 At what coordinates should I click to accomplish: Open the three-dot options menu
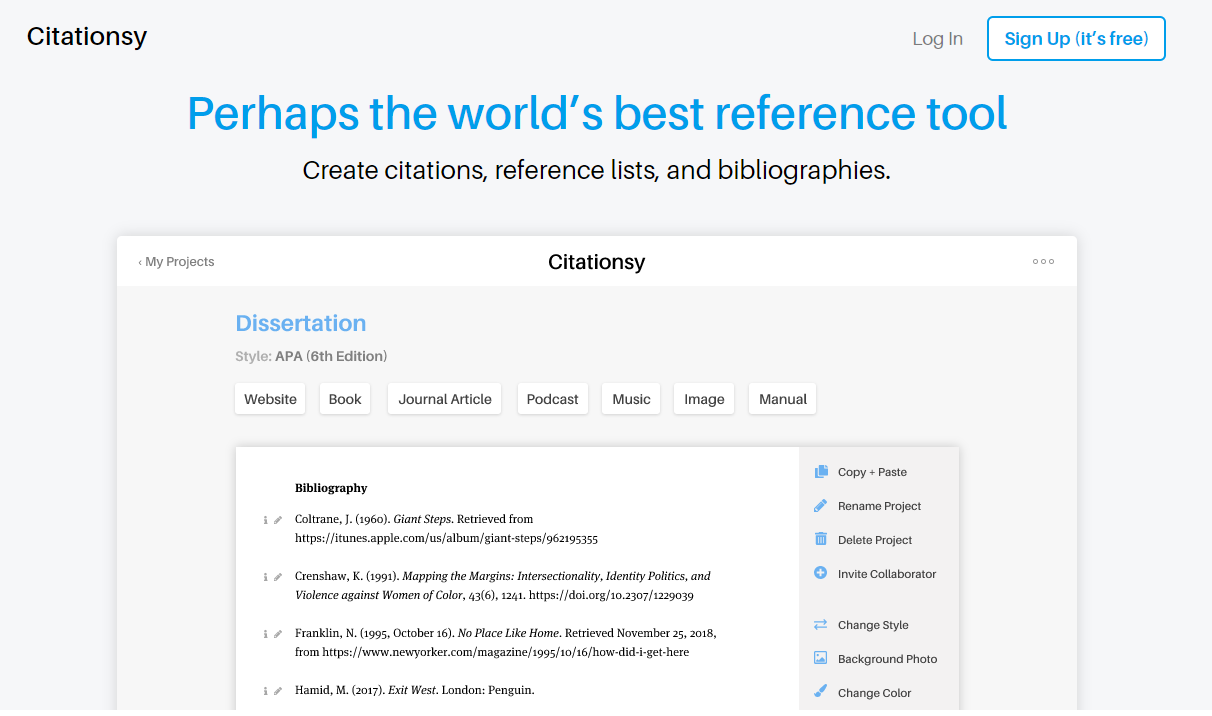[x=1043, y=262]
